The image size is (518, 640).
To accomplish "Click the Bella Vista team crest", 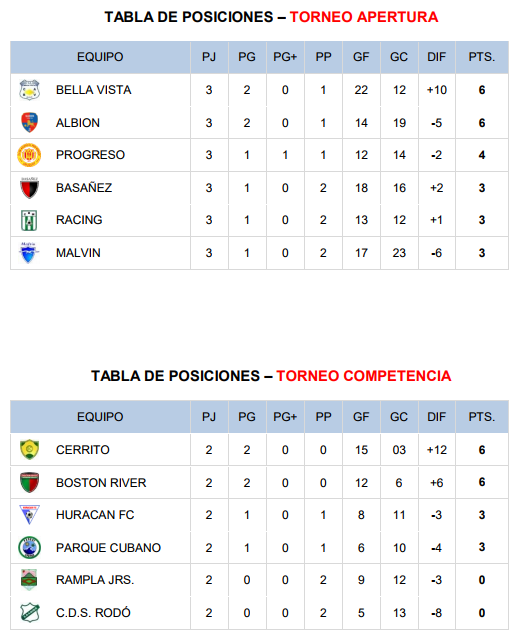I will pyautogui.click(x=29, y=90).
